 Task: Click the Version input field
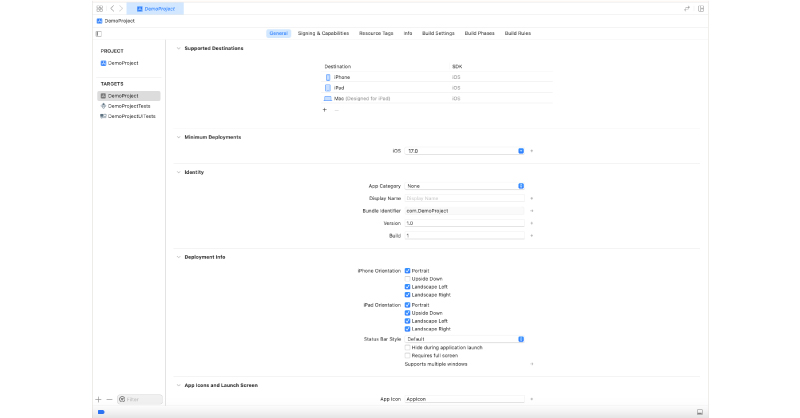coord(464,223)
